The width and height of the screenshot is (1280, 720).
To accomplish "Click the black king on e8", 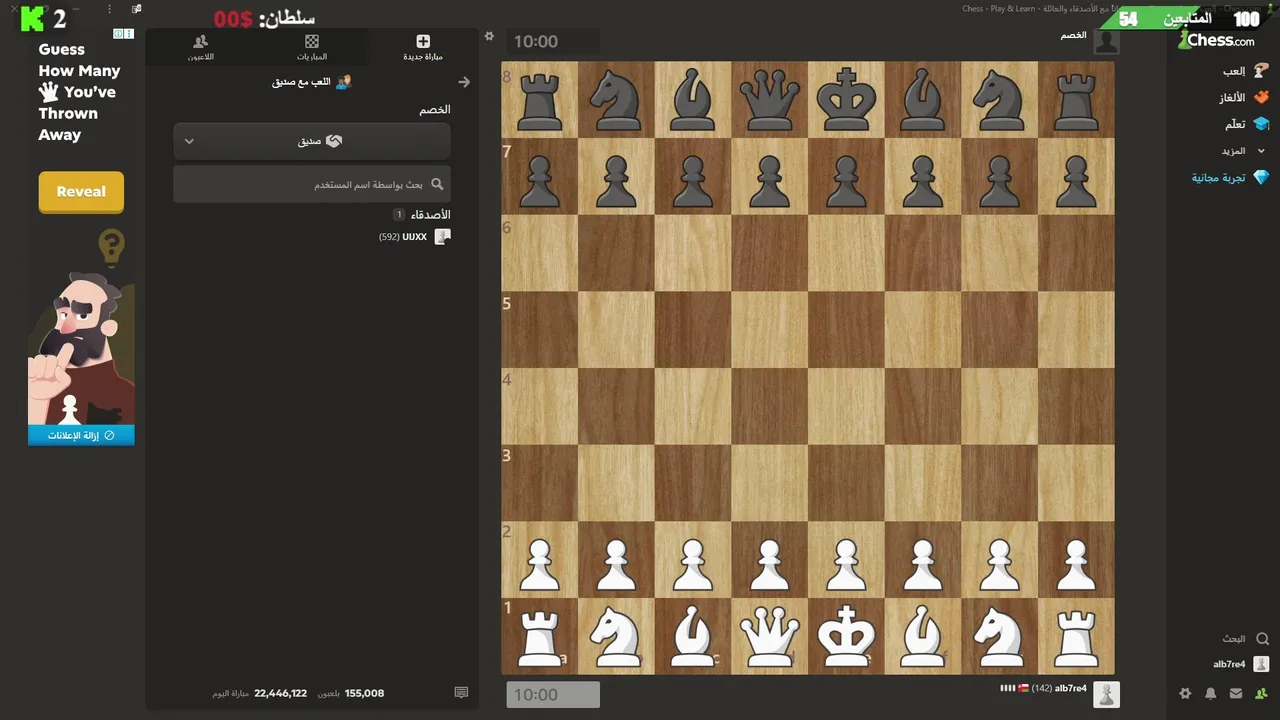I will pyautogui.click(x=846, y=99).
